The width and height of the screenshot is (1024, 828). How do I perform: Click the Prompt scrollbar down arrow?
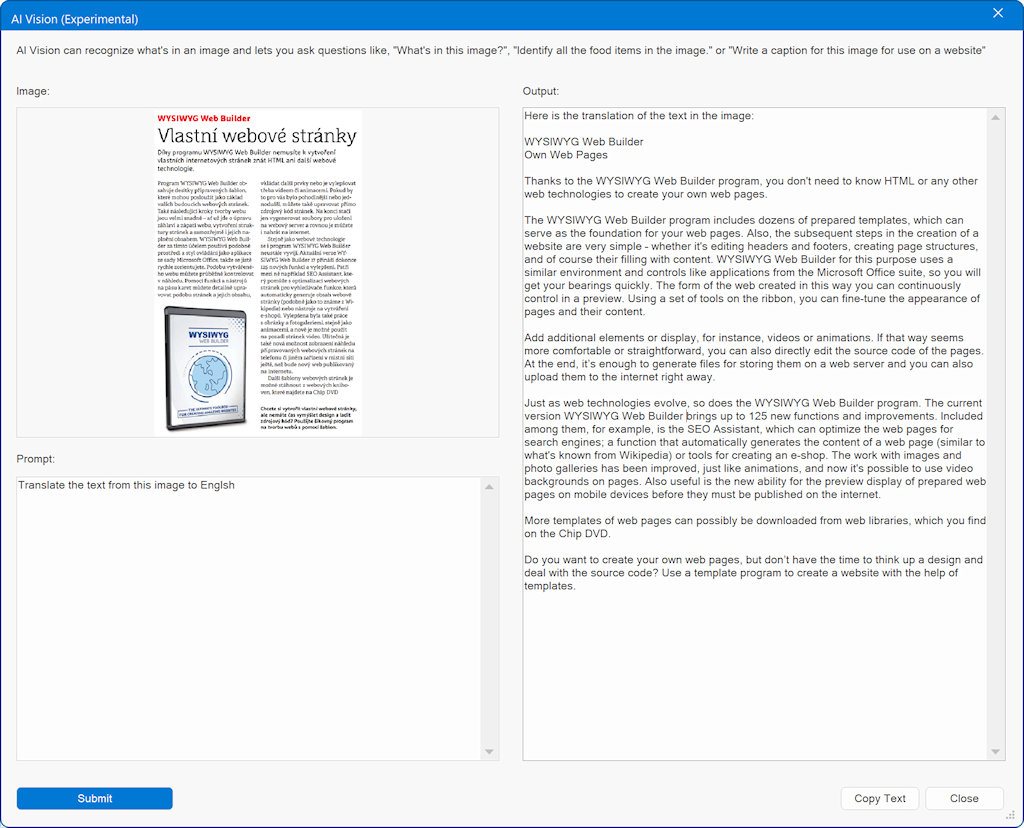pyautogui.click(x=489, y=752)
